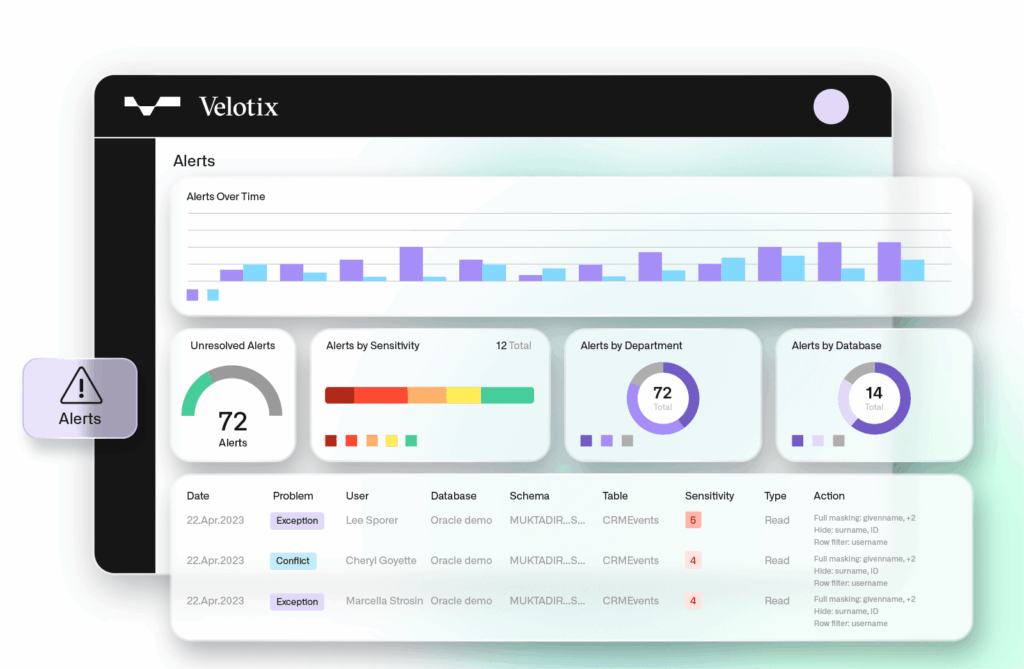
Task: Sort by the Problem column header
Action: [x=293, y=496]
